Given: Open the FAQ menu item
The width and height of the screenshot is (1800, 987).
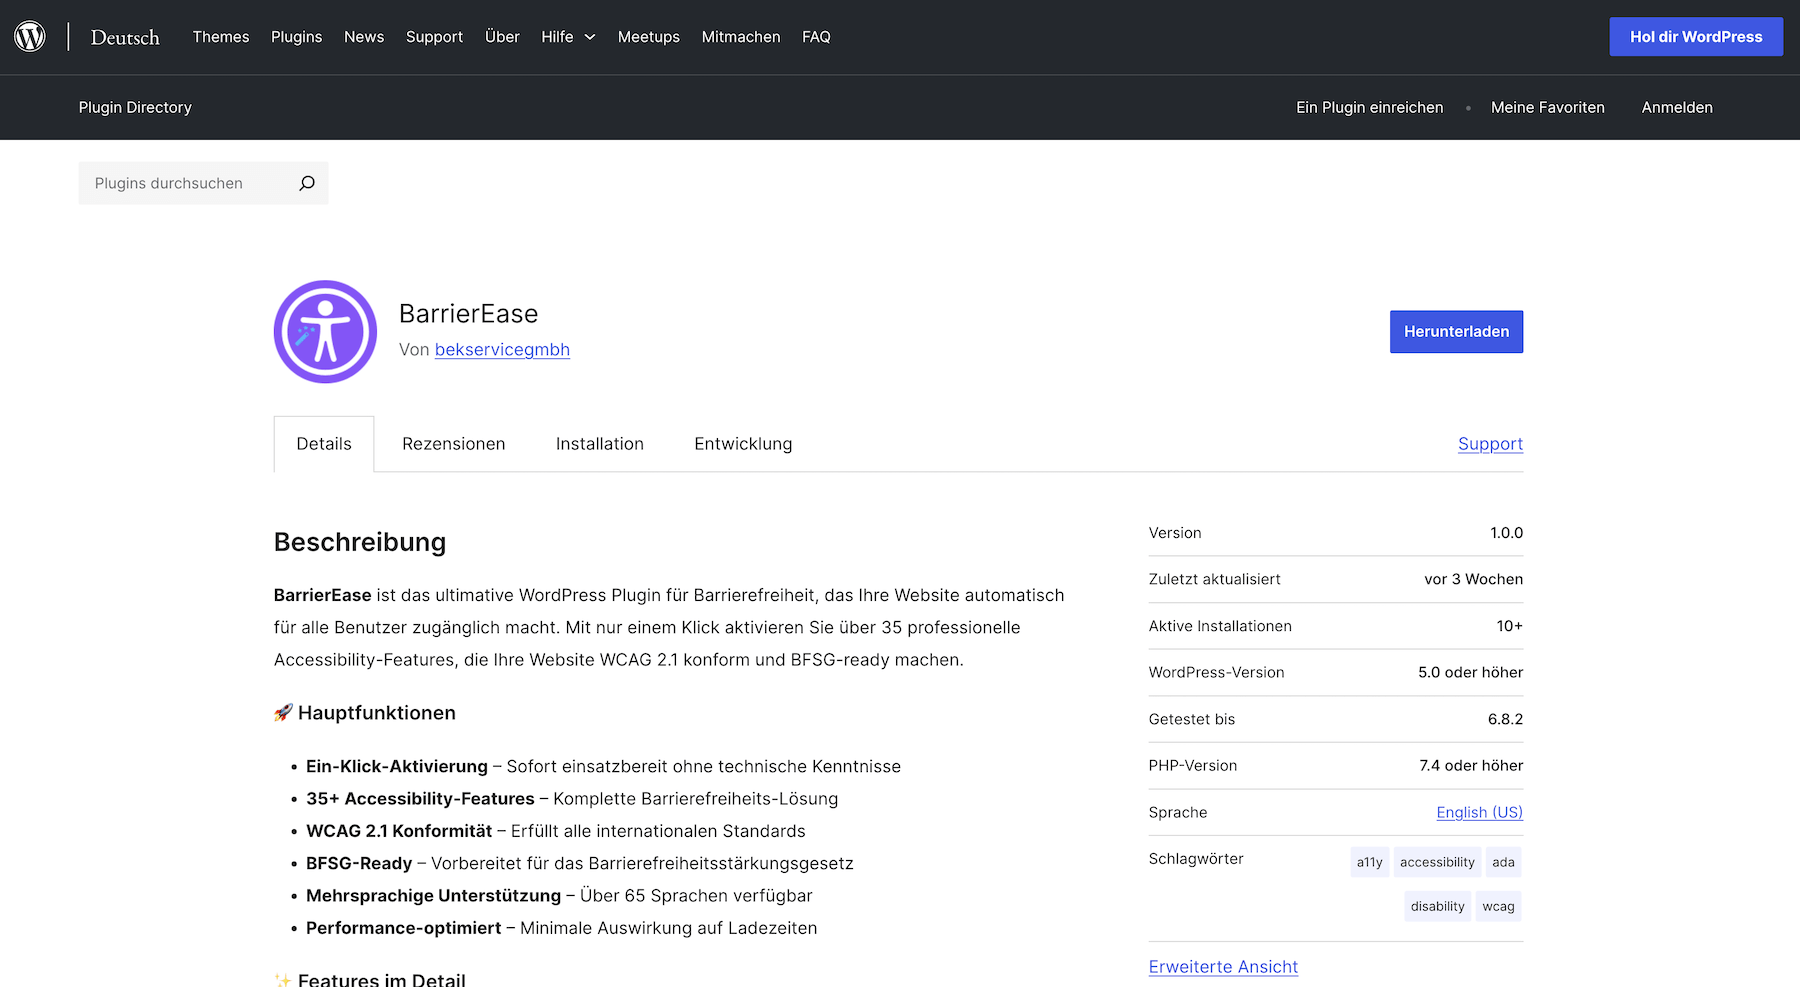Looking at the screenshot, I should click(816, 37).
